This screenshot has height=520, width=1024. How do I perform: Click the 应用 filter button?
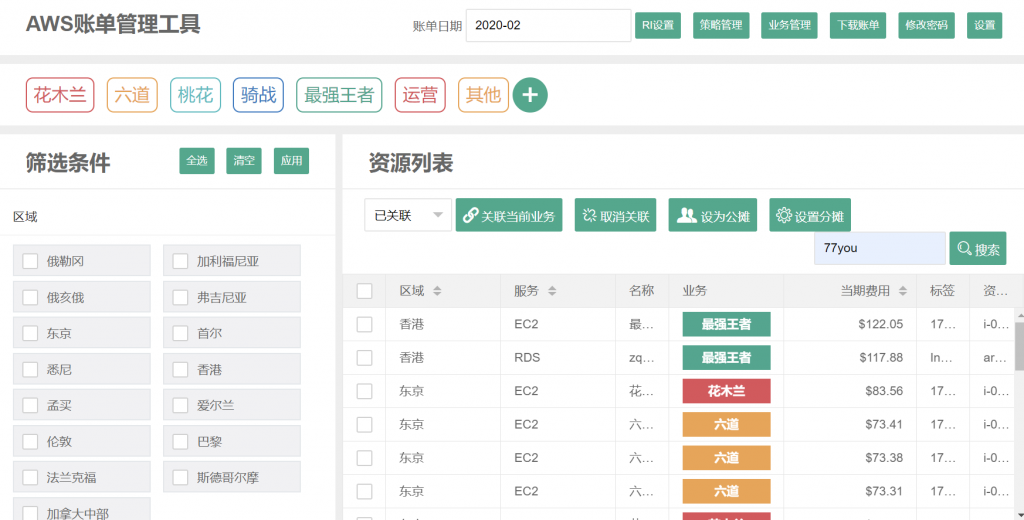click(291, 161)
